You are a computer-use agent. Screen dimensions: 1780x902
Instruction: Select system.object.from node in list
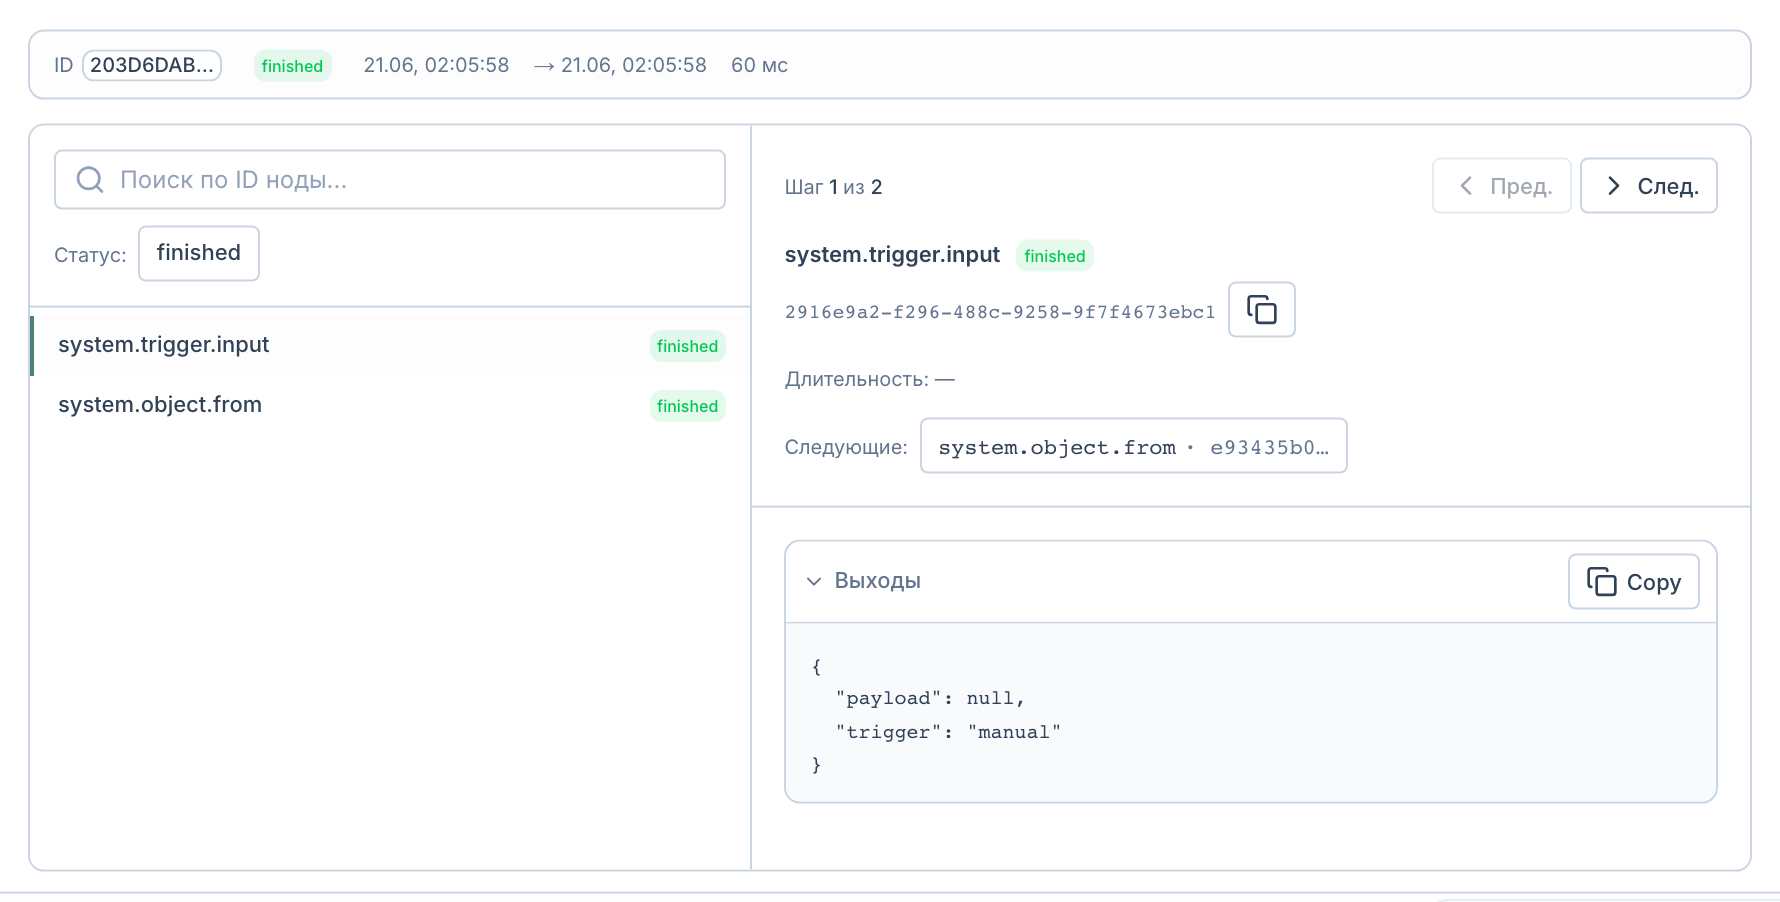tap(390, 406)
